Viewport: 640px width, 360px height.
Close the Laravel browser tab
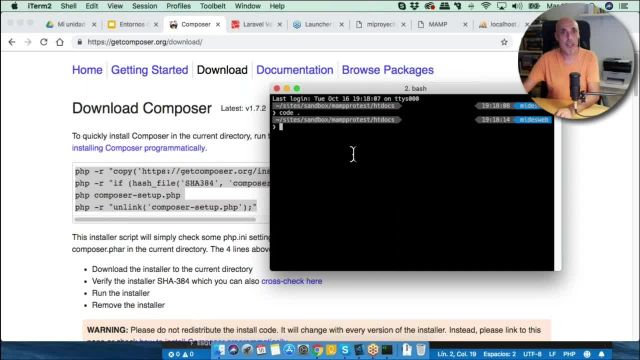click(x=280, y=24)
